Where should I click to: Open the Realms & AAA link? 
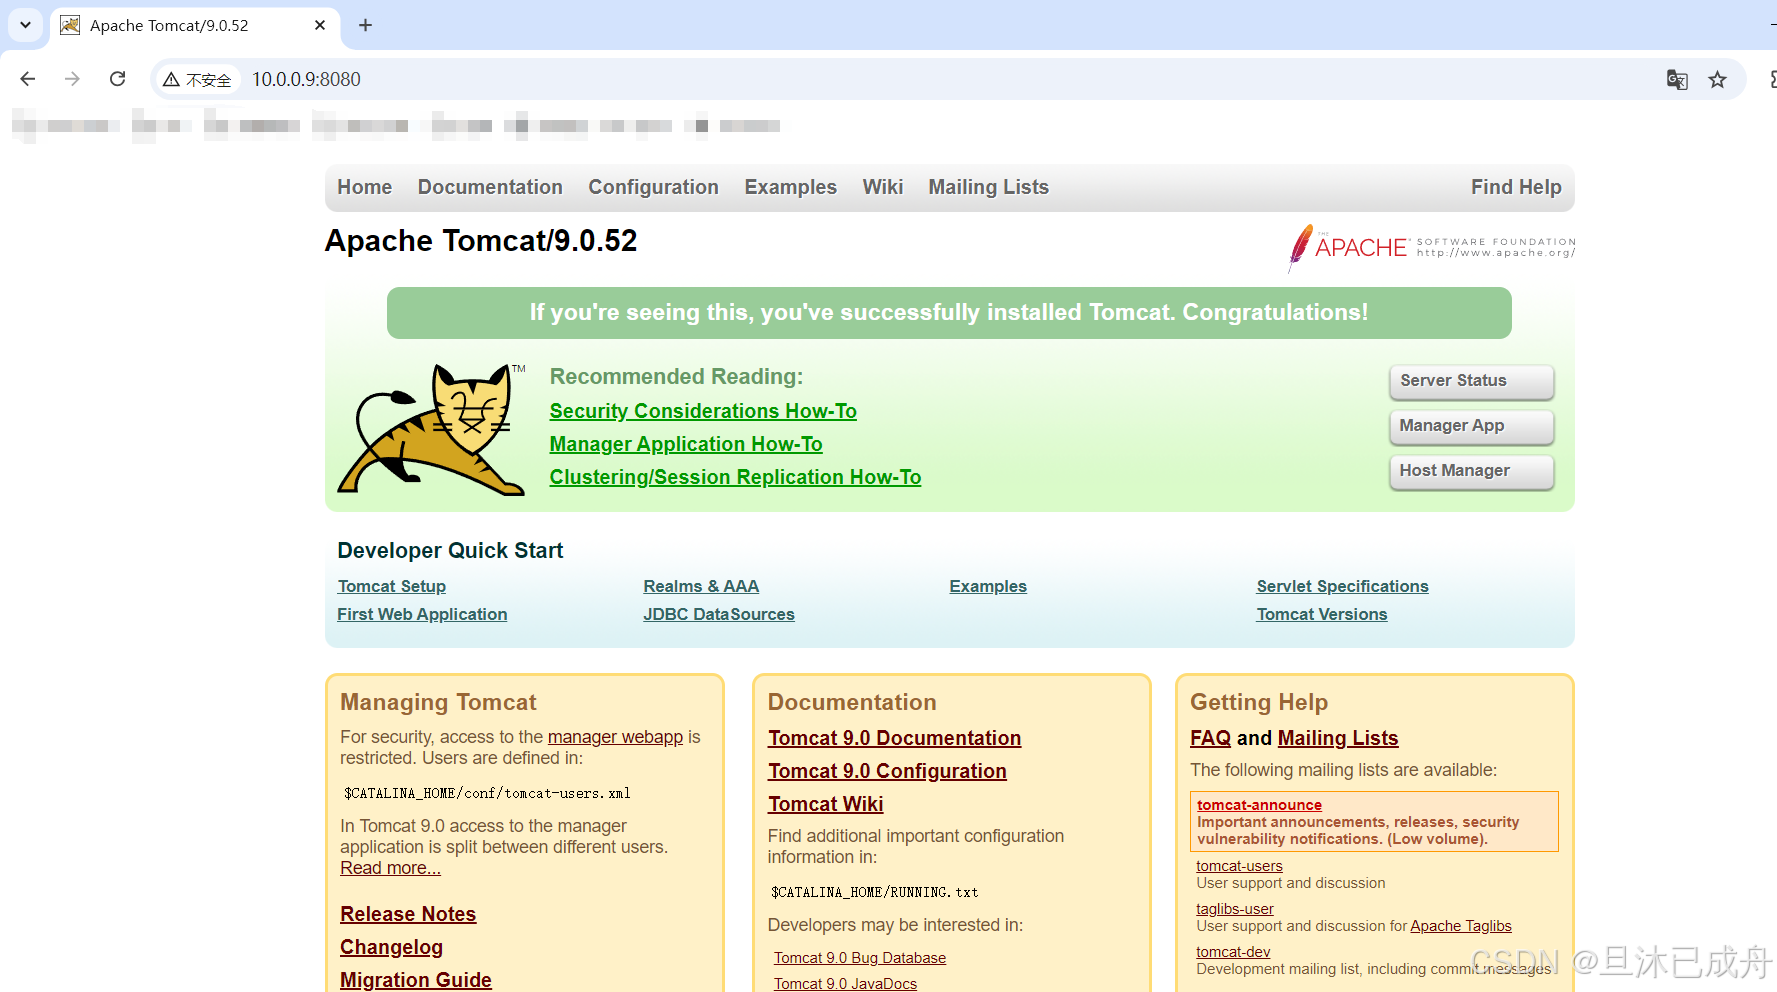coord(701,586)
